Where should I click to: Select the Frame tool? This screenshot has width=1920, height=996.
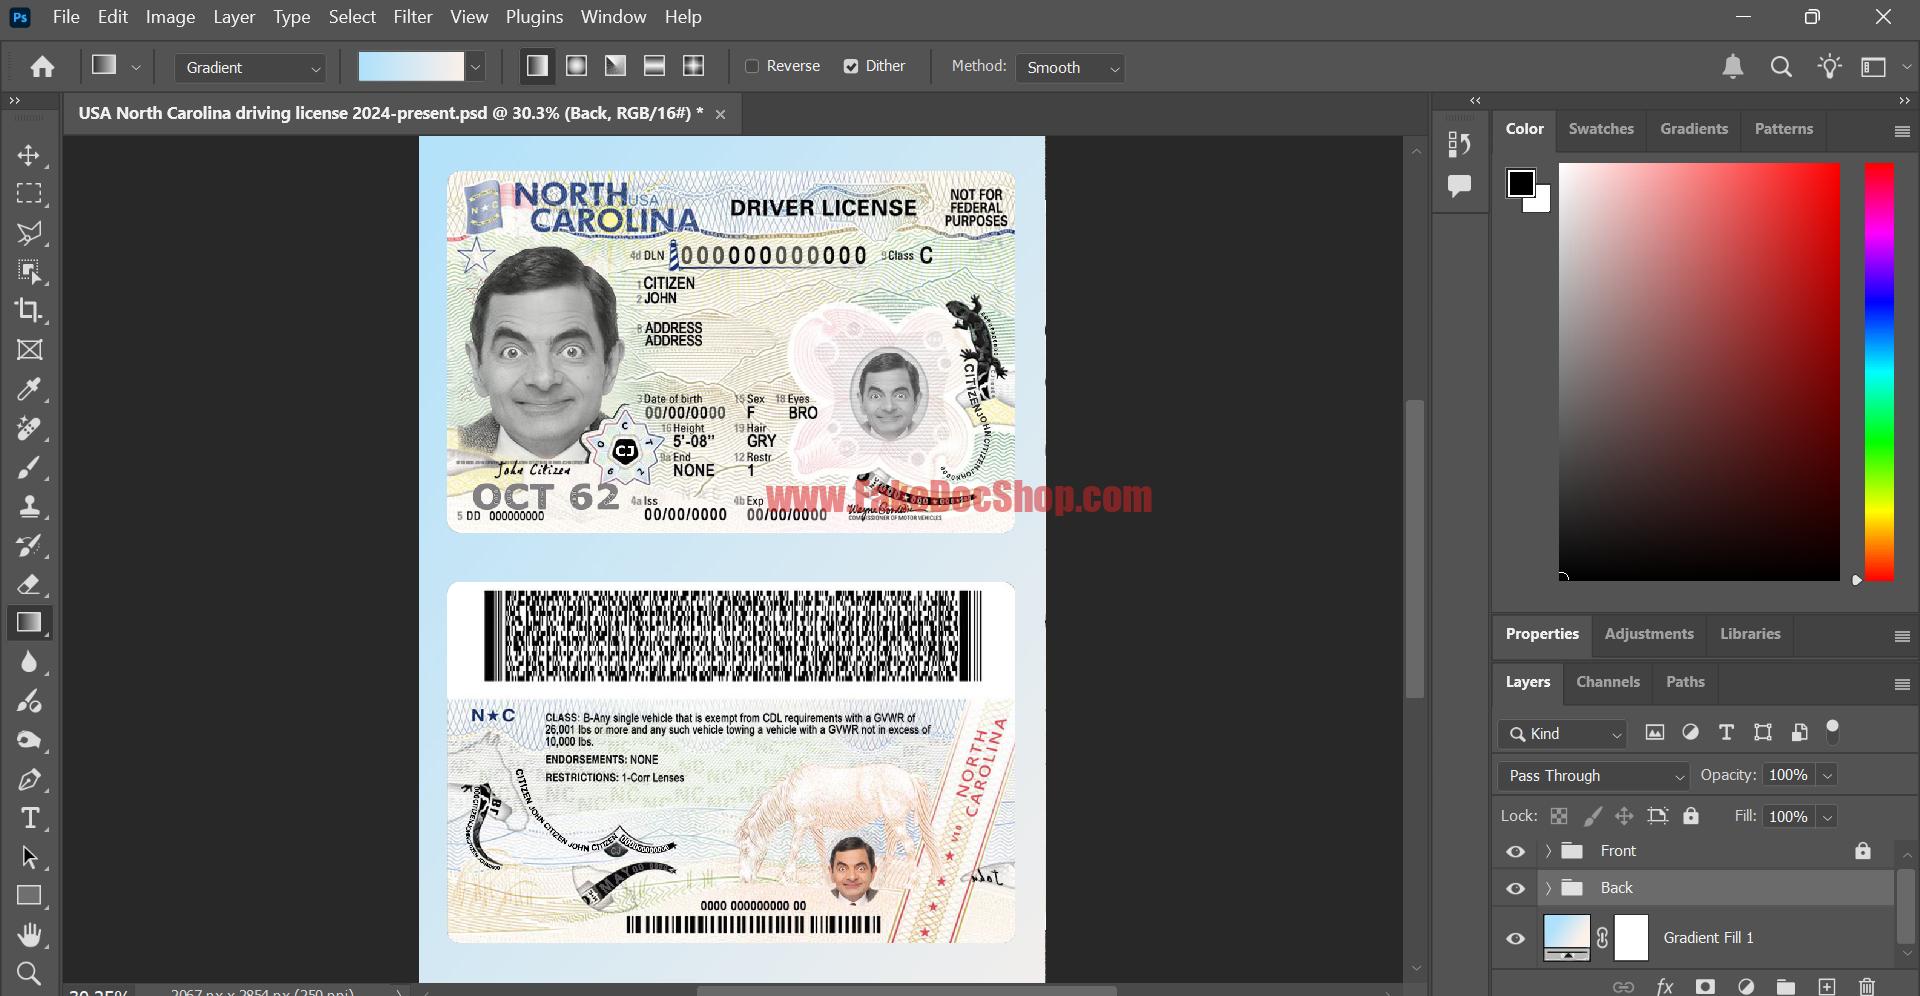(29, 350)
